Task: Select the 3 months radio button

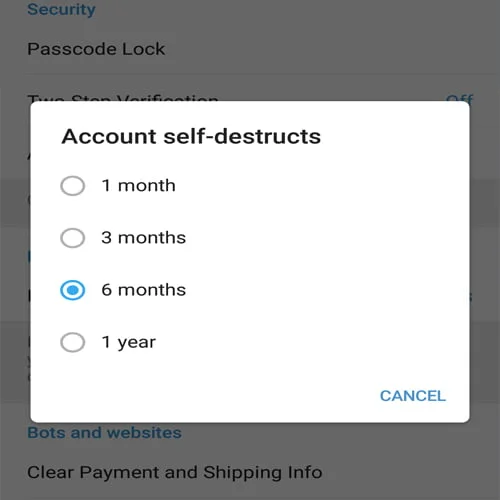Action: pyautogui.click(x=72, y=238)
